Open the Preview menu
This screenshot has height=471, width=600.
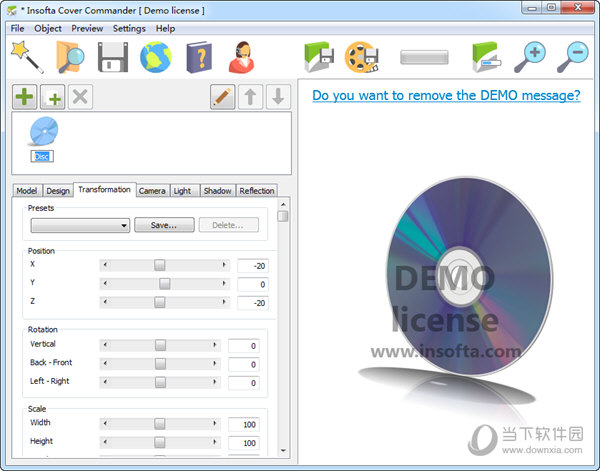coord(87,28)
